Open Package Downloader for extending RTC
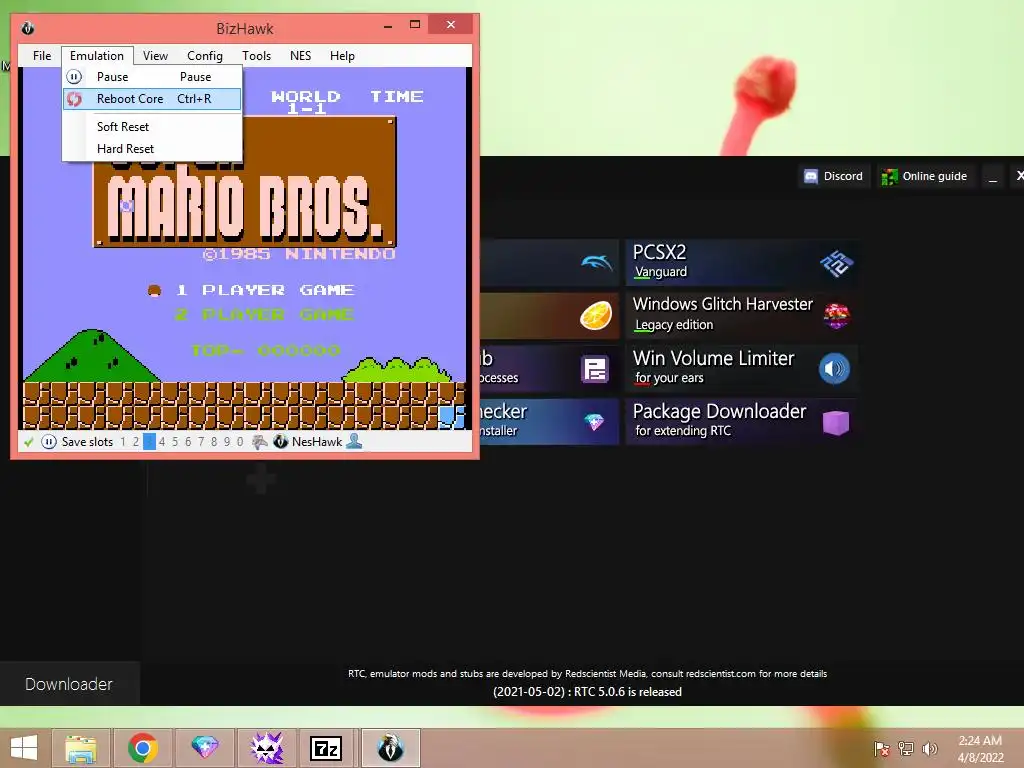The image size is (1024, 768). 742,422
